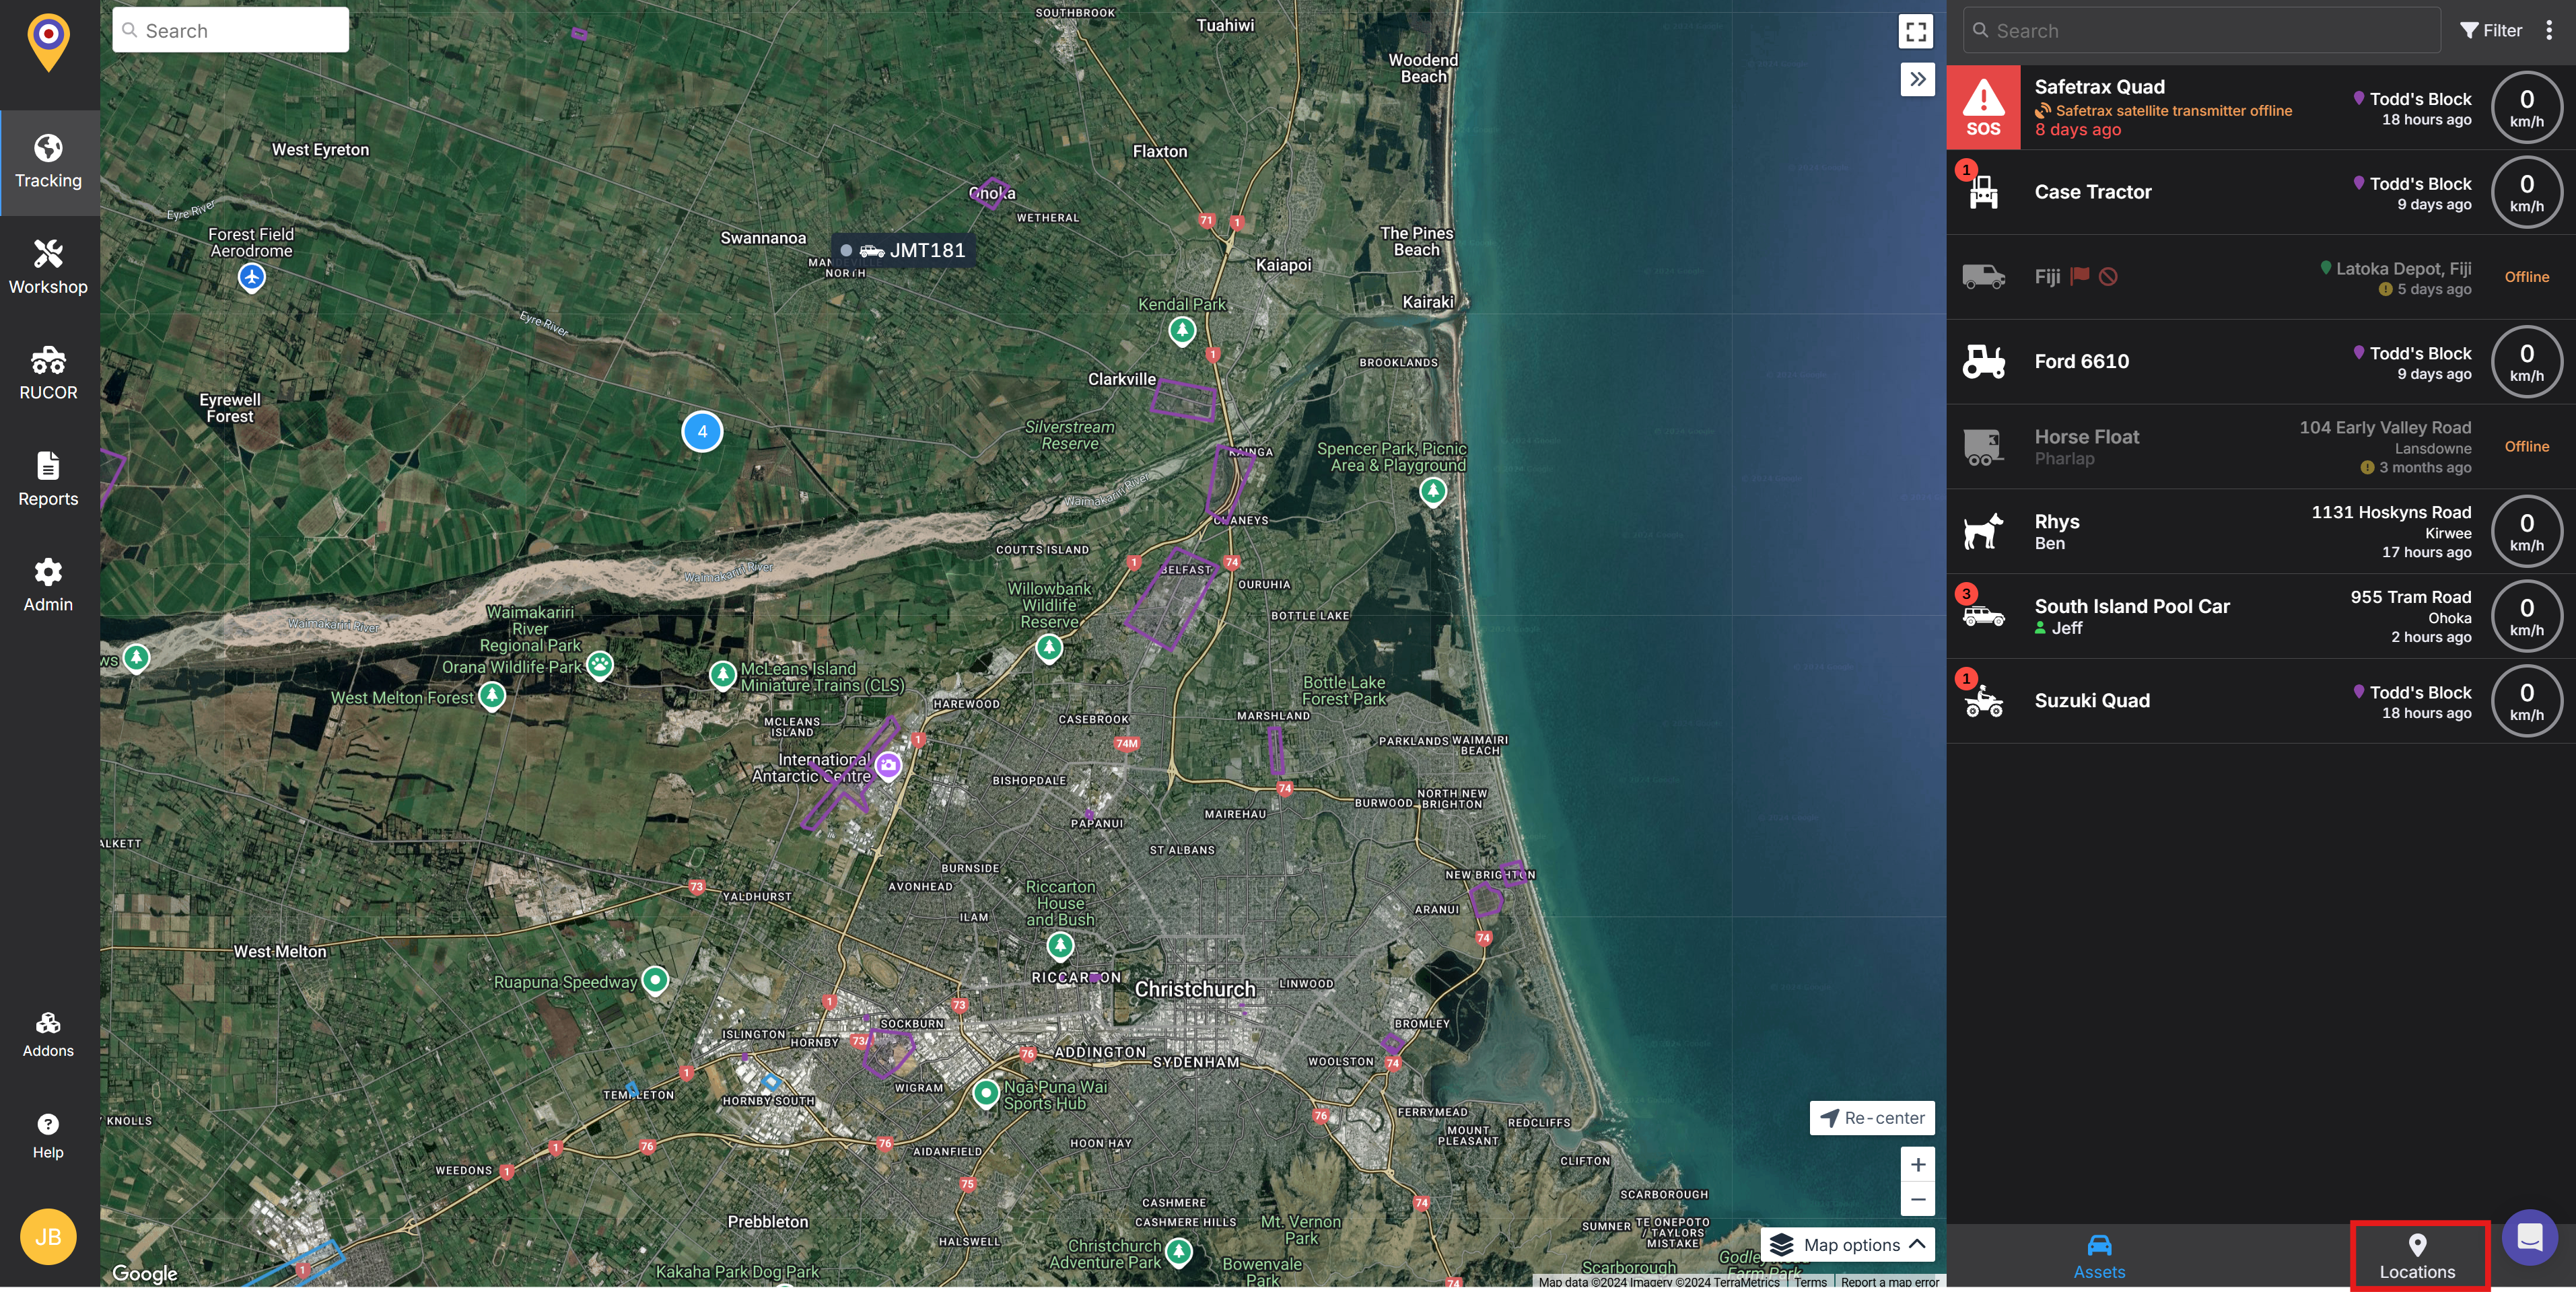The width and height of the screenshot is (2576, 1292).
Task: Select the Fiji truck asset icon
Action: (1983, 276)
